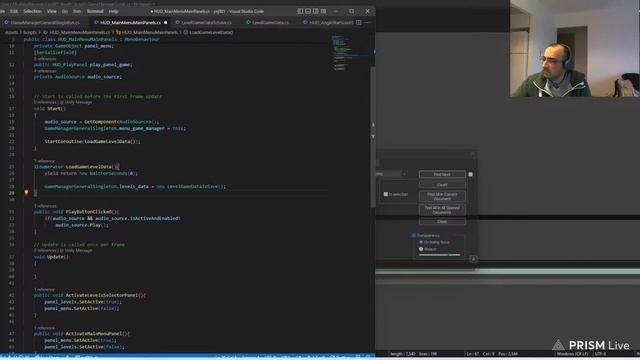Open the Selection menu
640x360 pixels.
tap(32, 11)
